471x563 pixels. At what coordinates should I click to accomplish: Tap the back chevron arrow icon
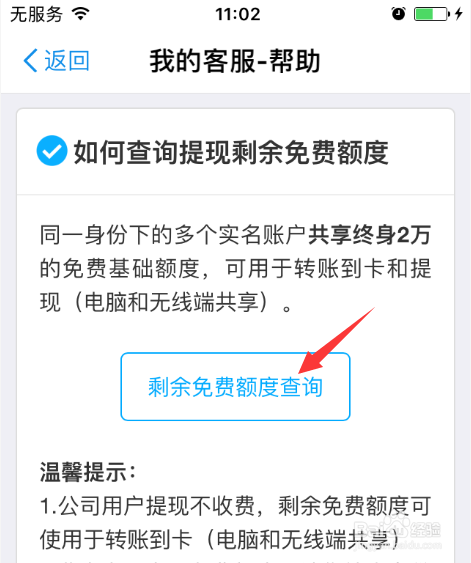[x=30, y=60]
